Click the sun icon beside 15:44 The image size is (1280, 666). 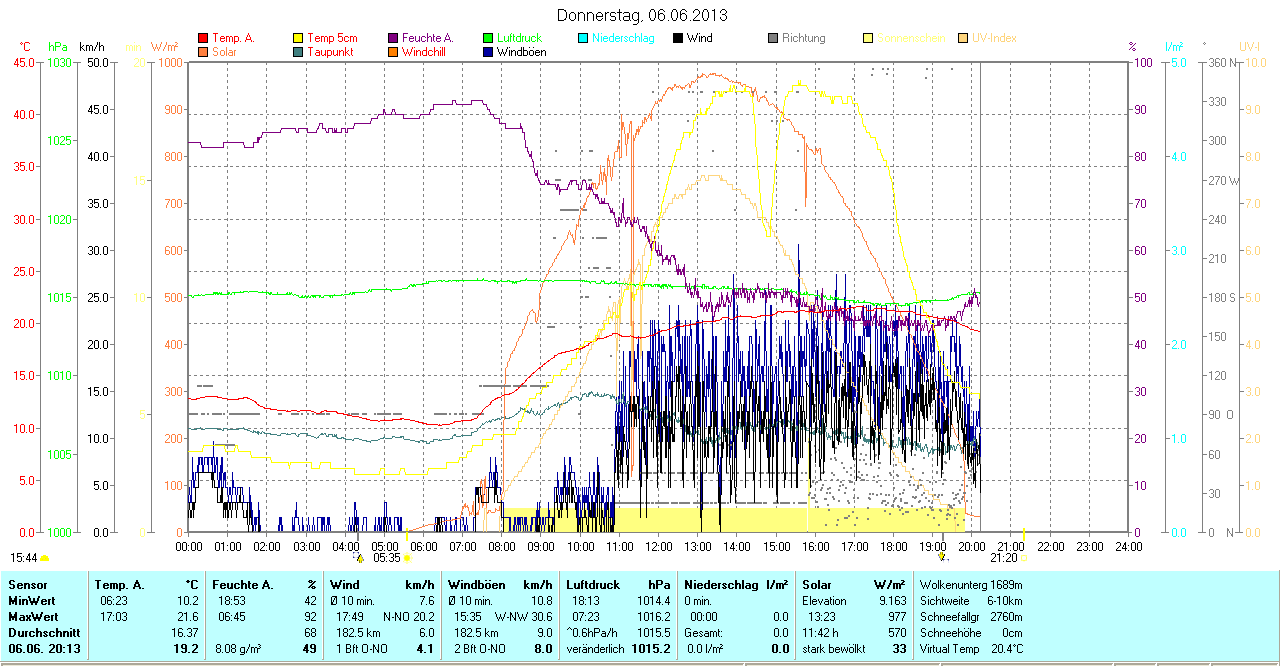[45, 558]
